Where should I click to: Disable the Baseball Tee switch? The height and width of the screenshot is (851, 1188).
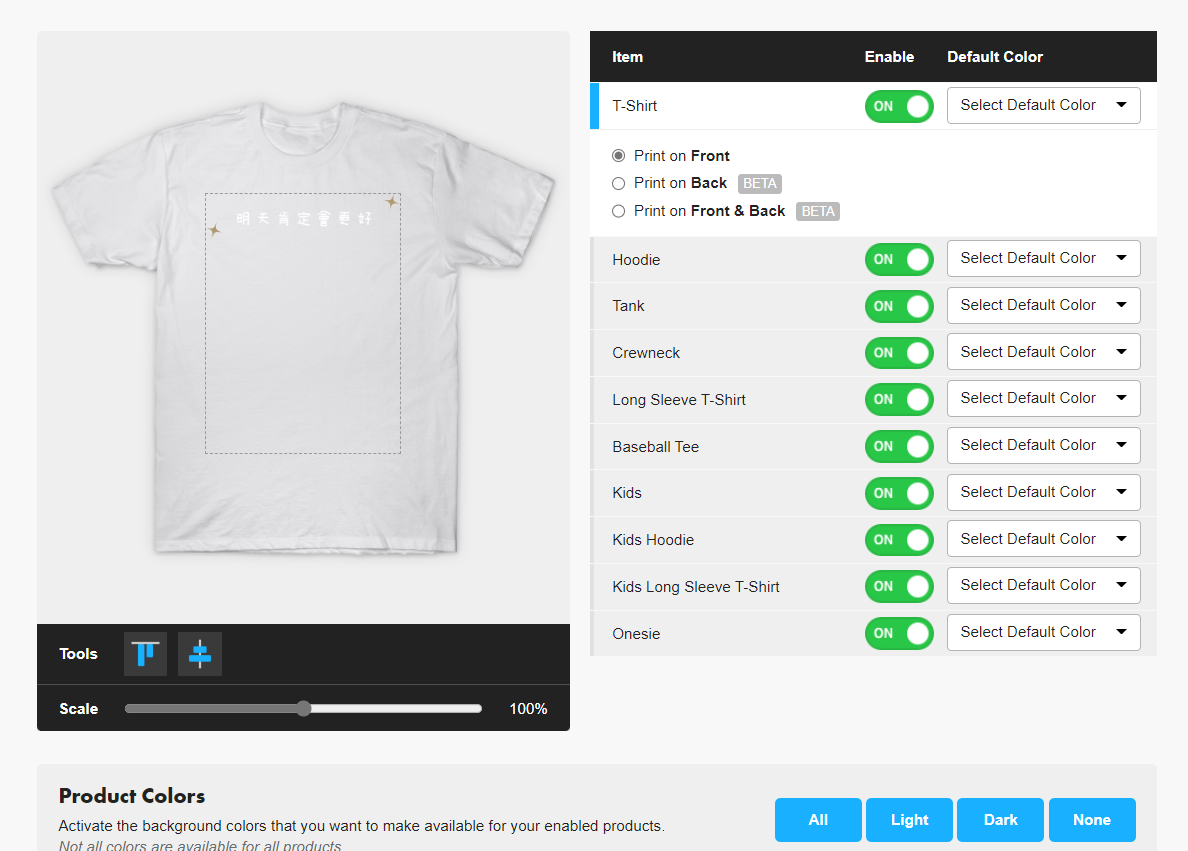pos(899,446)
